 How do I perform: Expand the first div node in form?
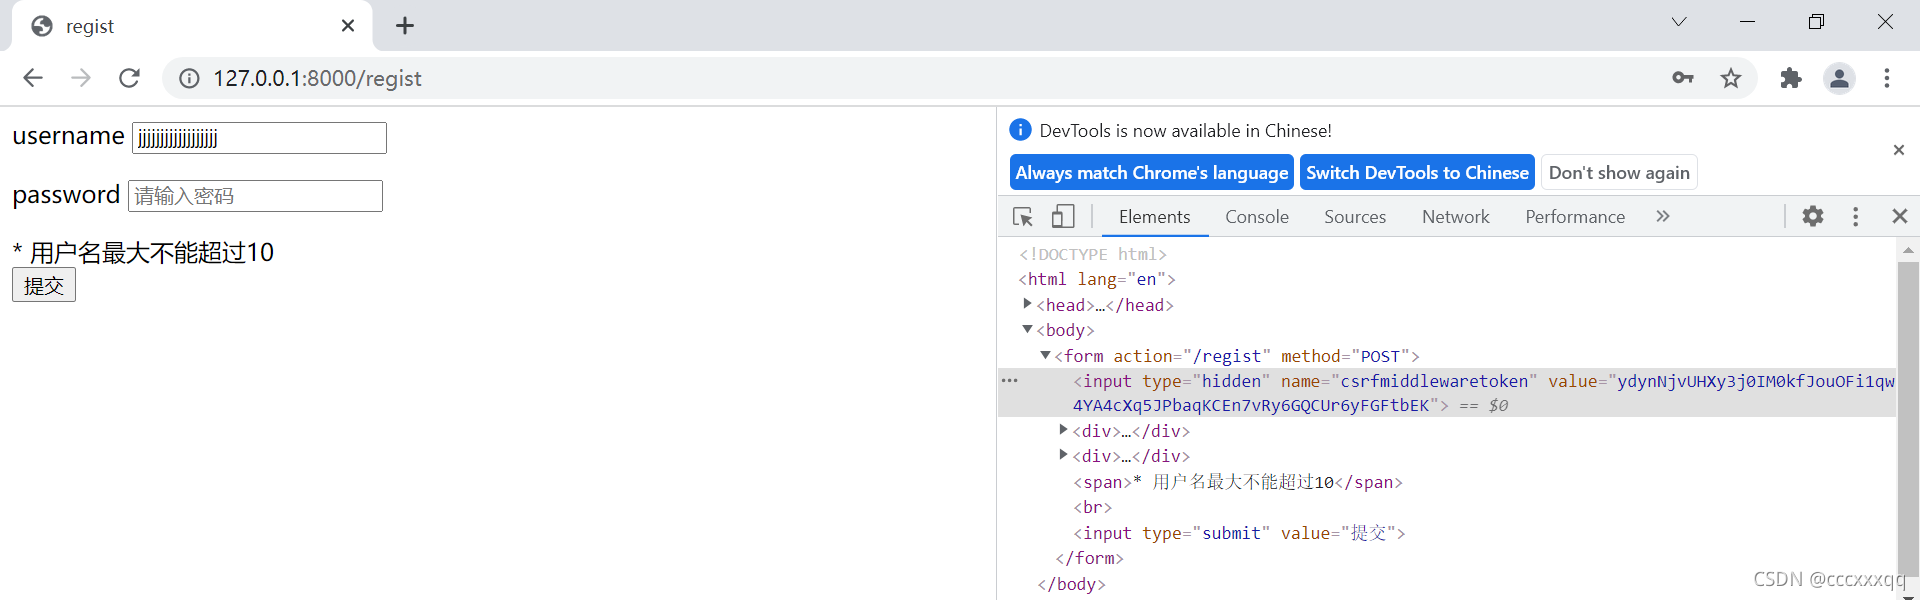point(1063,430)
